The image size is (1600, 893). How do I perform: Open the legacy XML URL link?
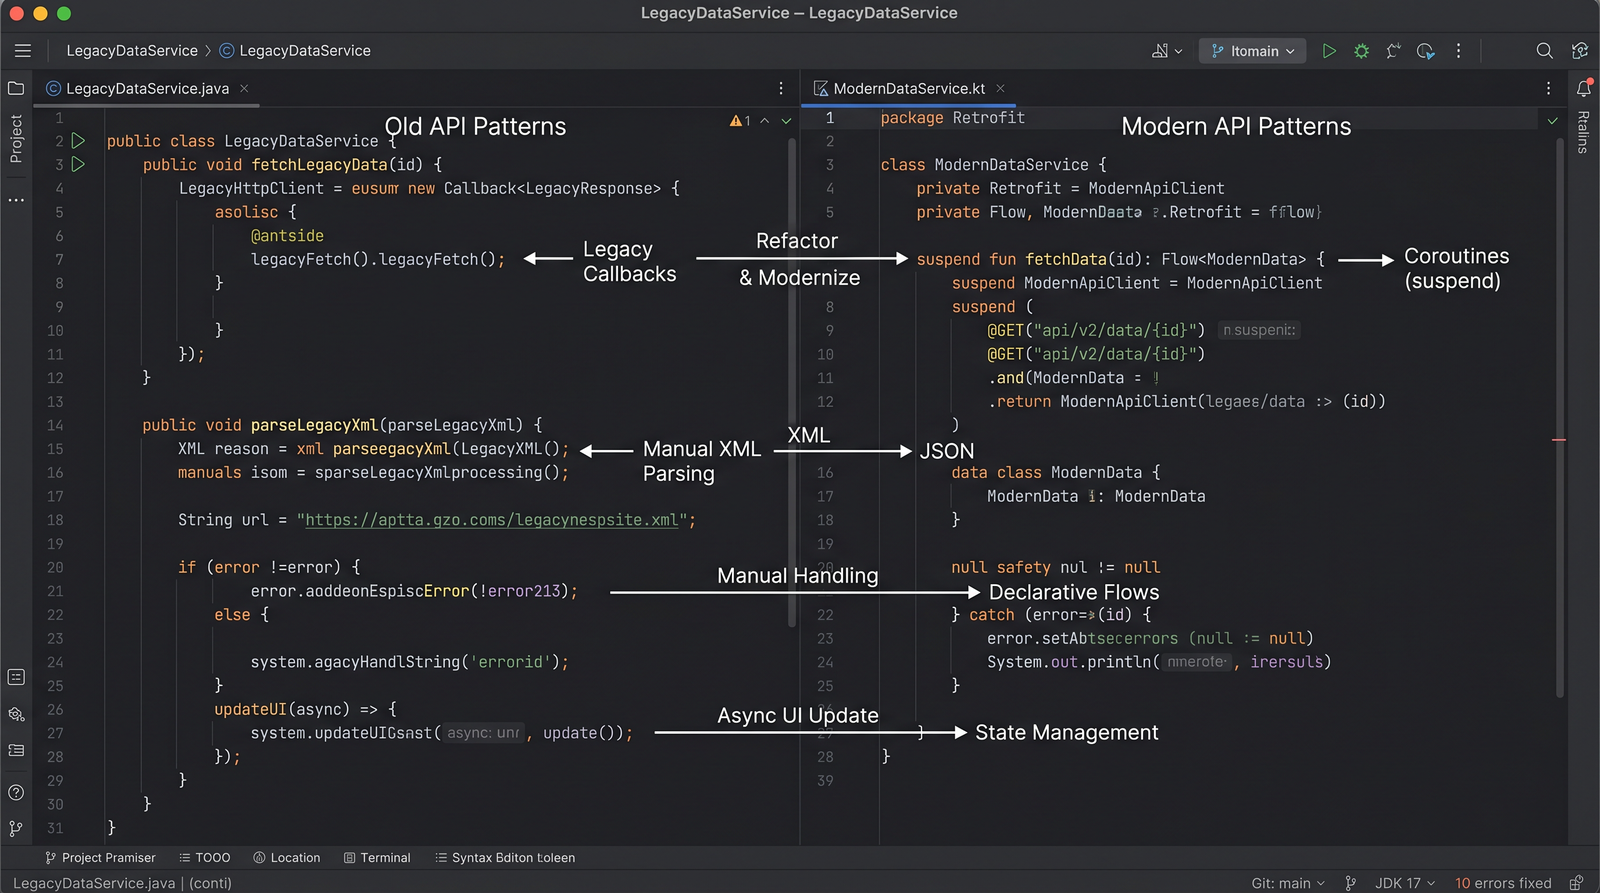[x=492, y=520]
